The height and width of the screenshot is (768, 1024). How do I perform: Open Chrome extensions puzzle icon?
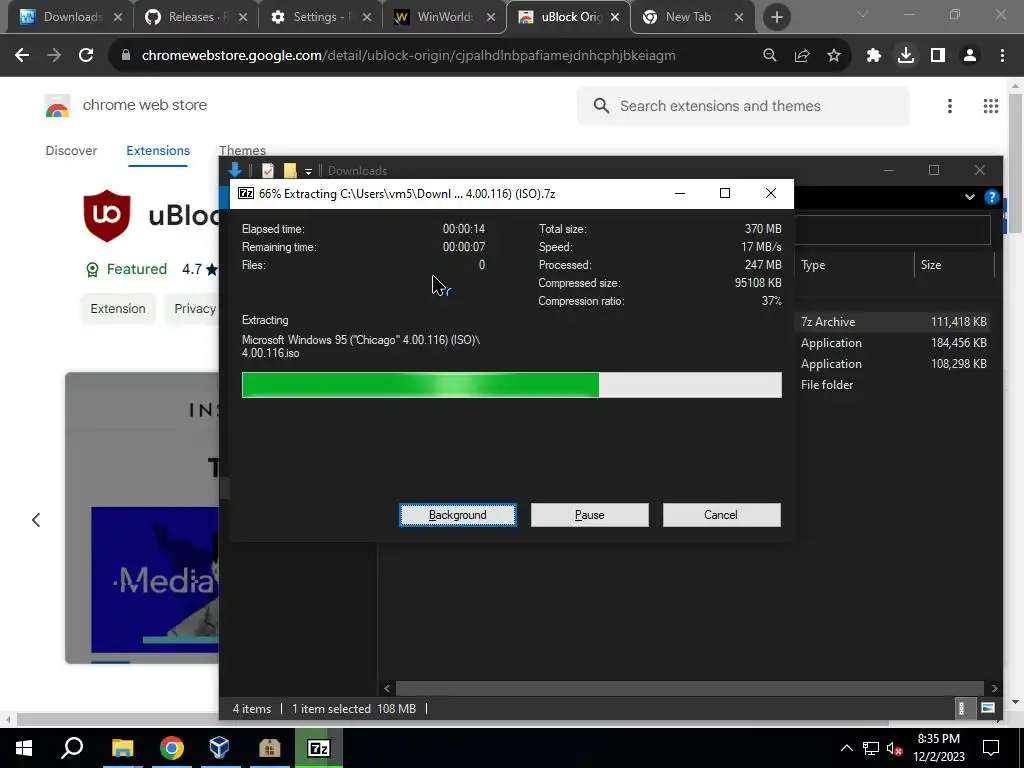pyautogui.click(x=873, y=56)
